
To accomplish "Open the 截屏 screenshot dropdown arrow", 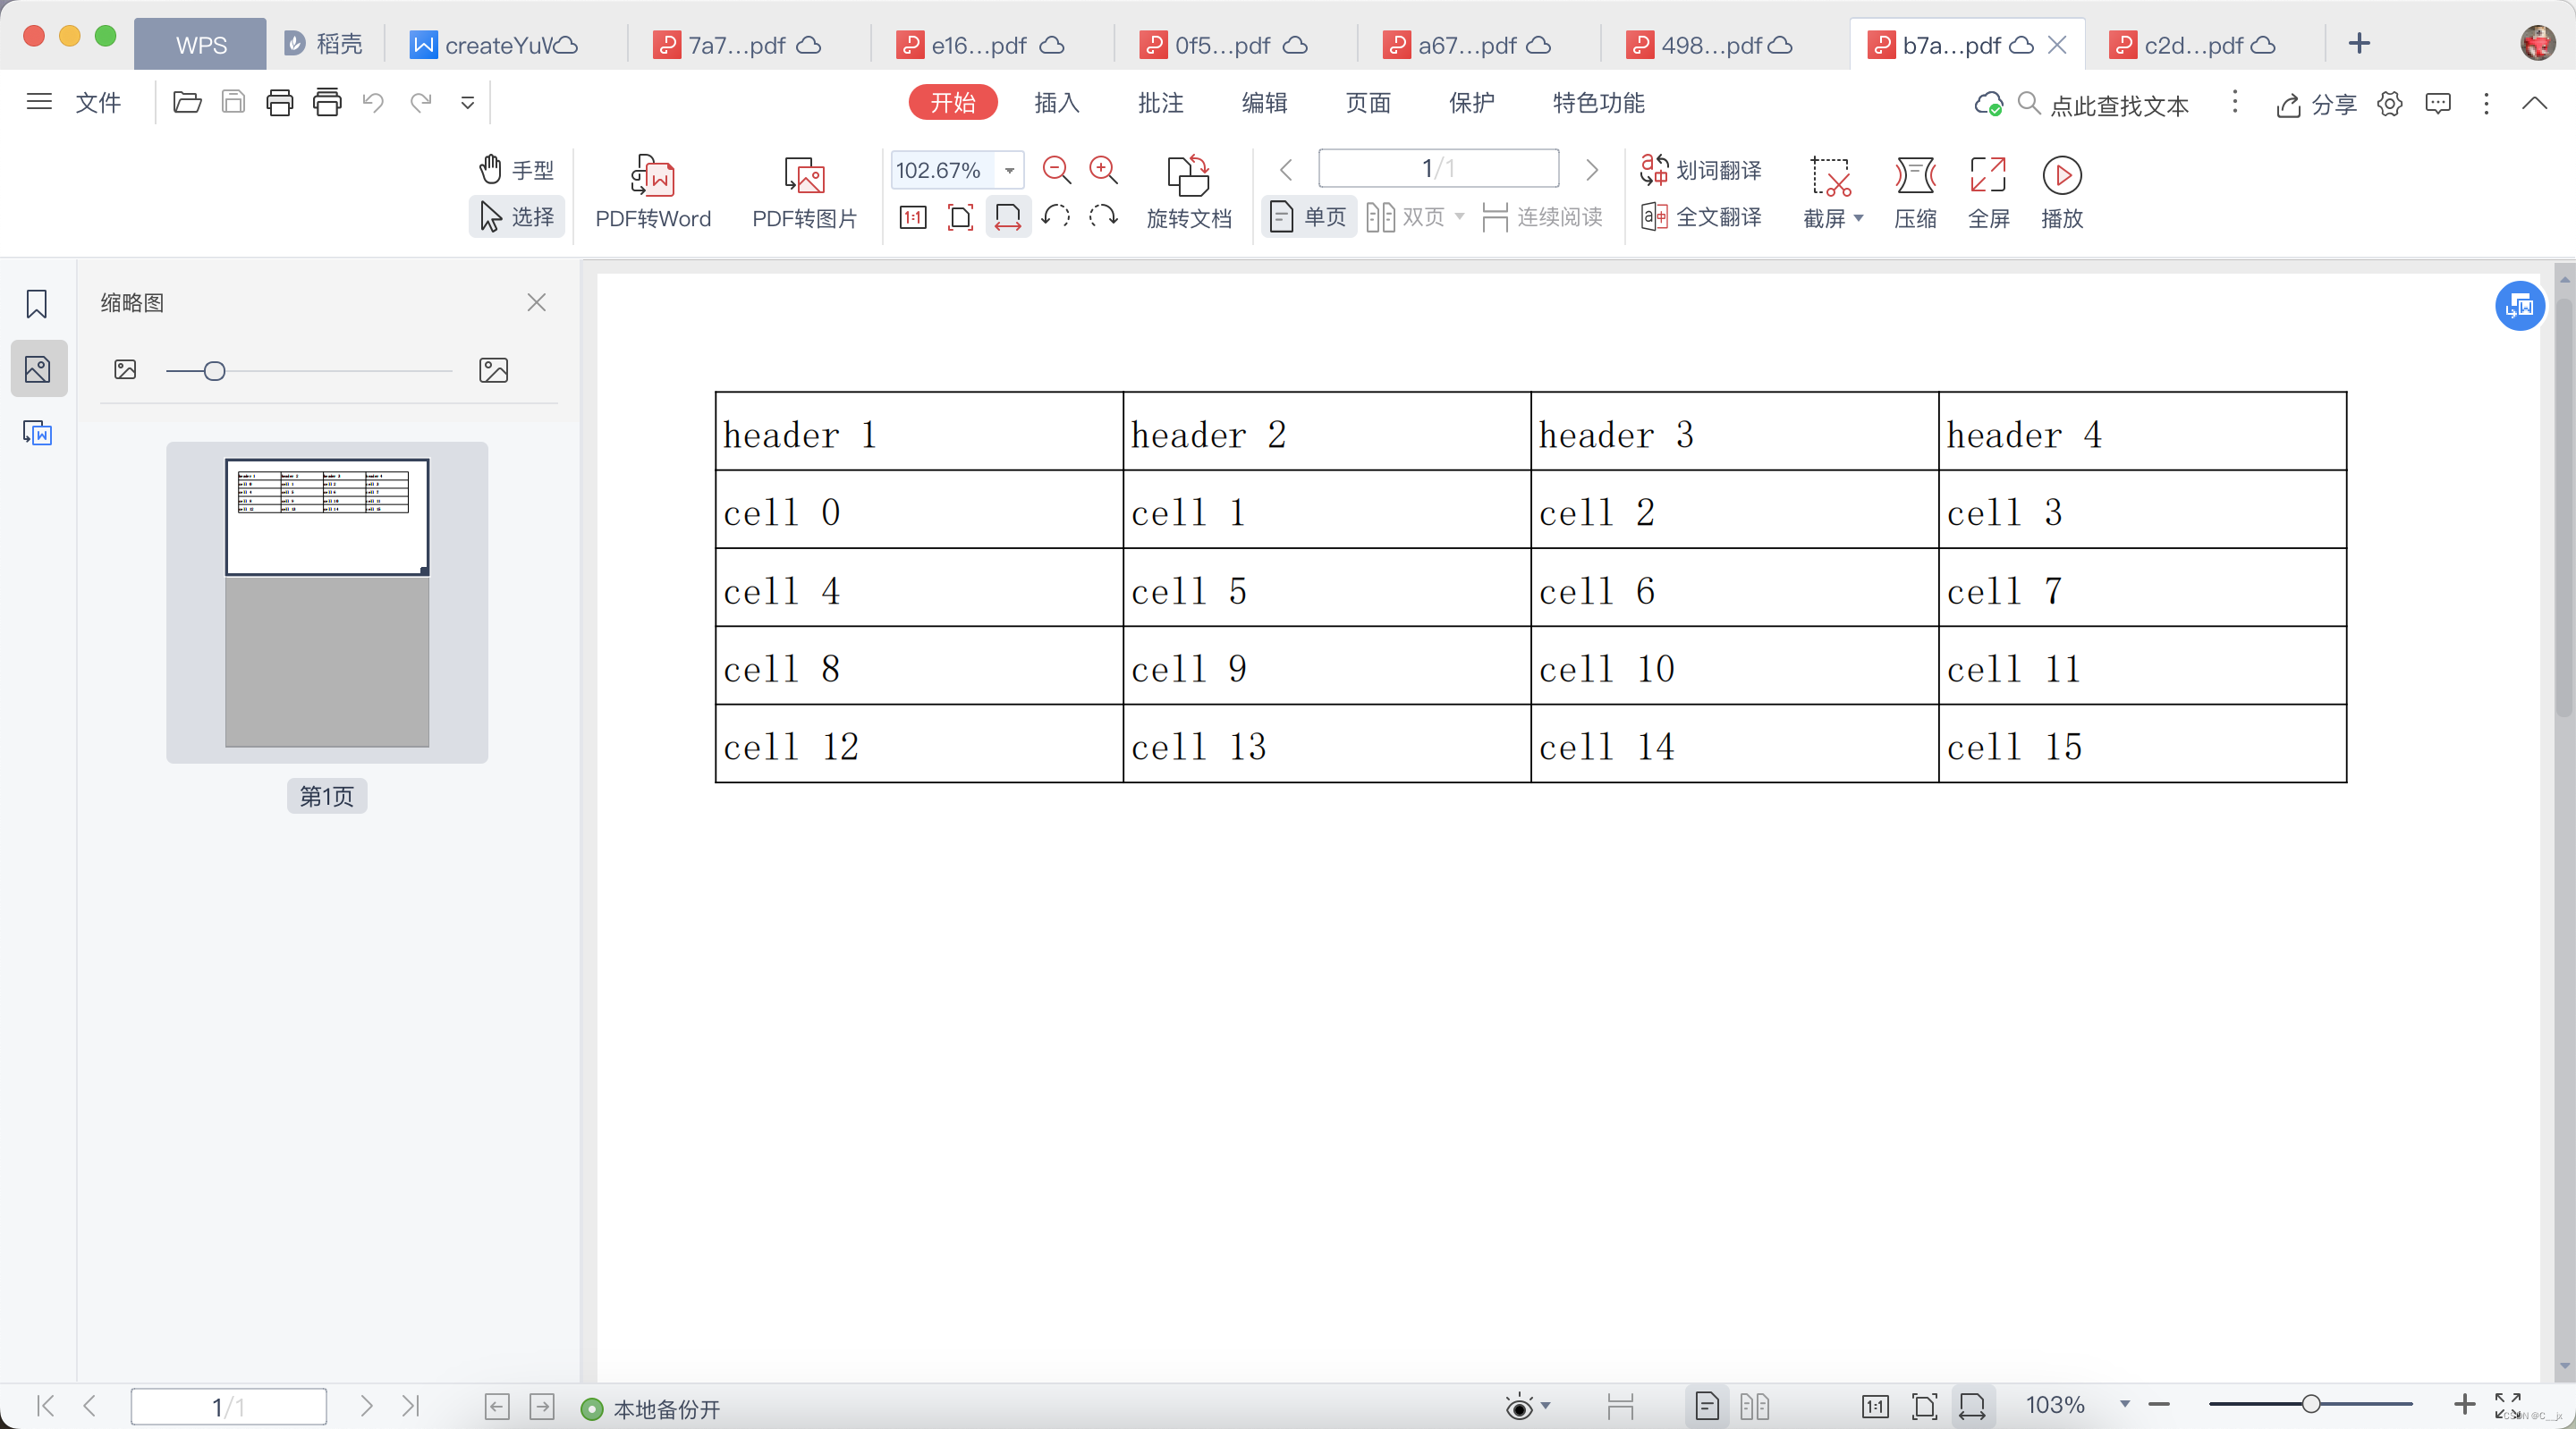I will (1859, 218).
